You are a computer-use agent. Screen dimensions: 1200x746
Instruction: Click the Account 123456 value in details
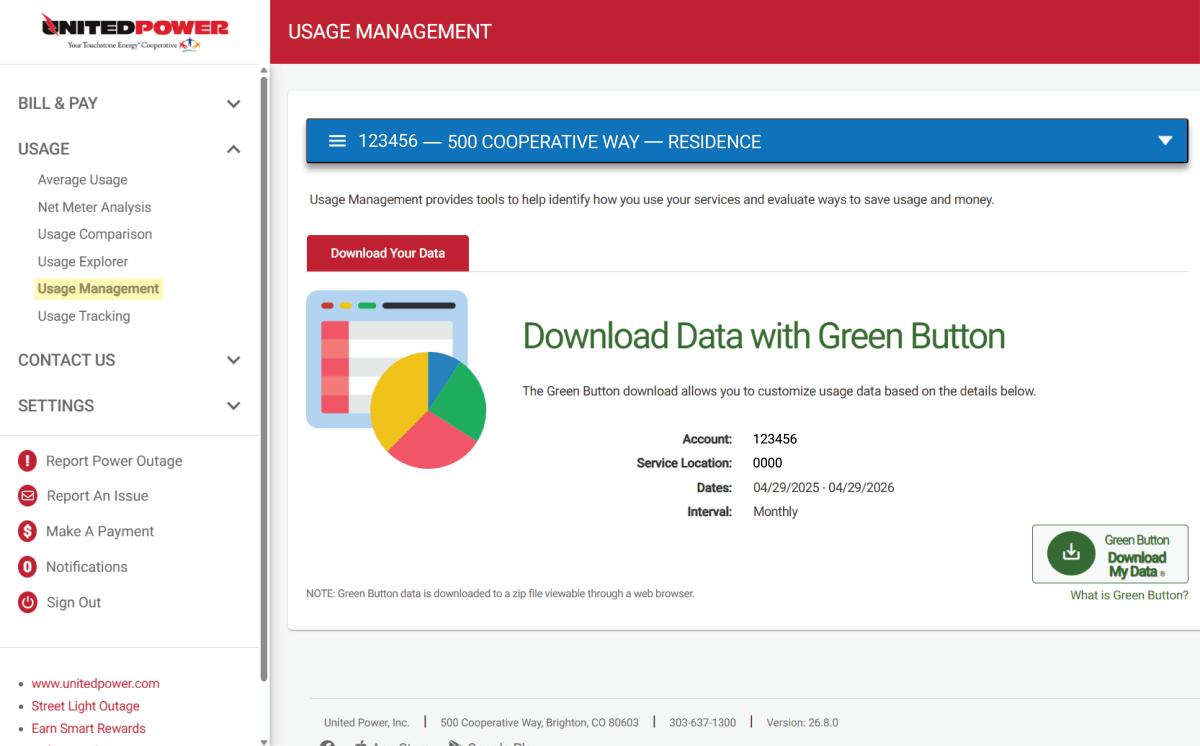click(x=775, y=439)
